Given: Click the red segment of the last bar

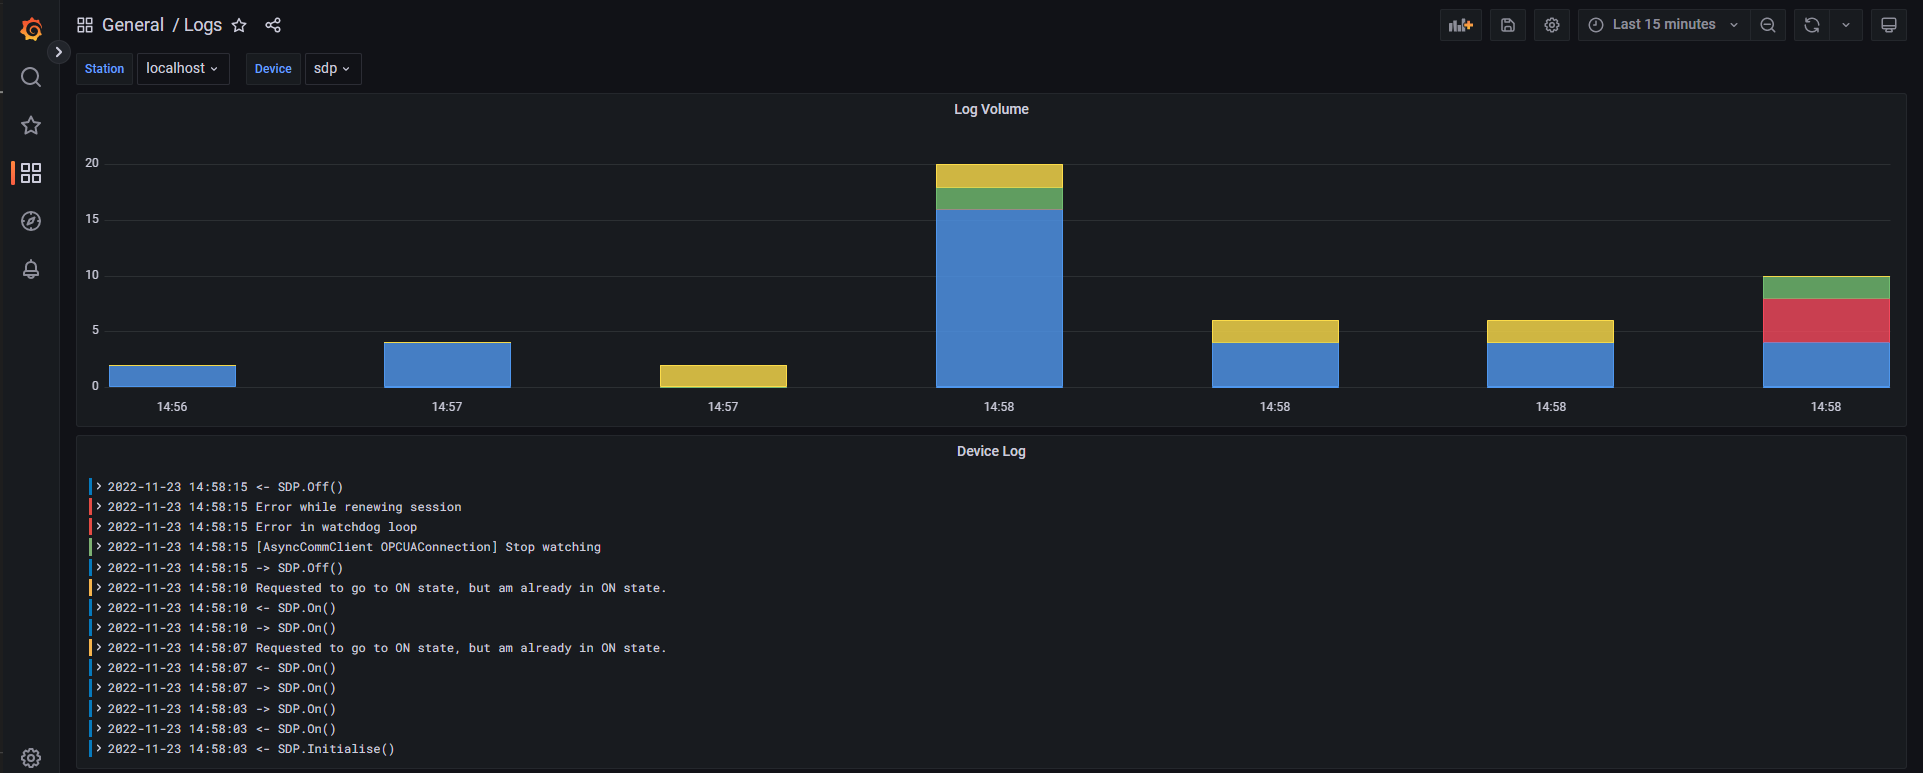Looking at the screenshot, I should (x=1826, y=320).
